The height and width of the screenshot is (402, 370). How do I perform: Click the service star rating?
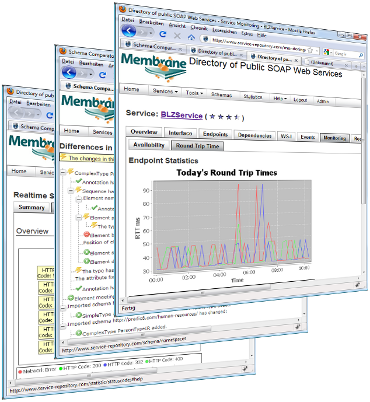coord(224,117)
